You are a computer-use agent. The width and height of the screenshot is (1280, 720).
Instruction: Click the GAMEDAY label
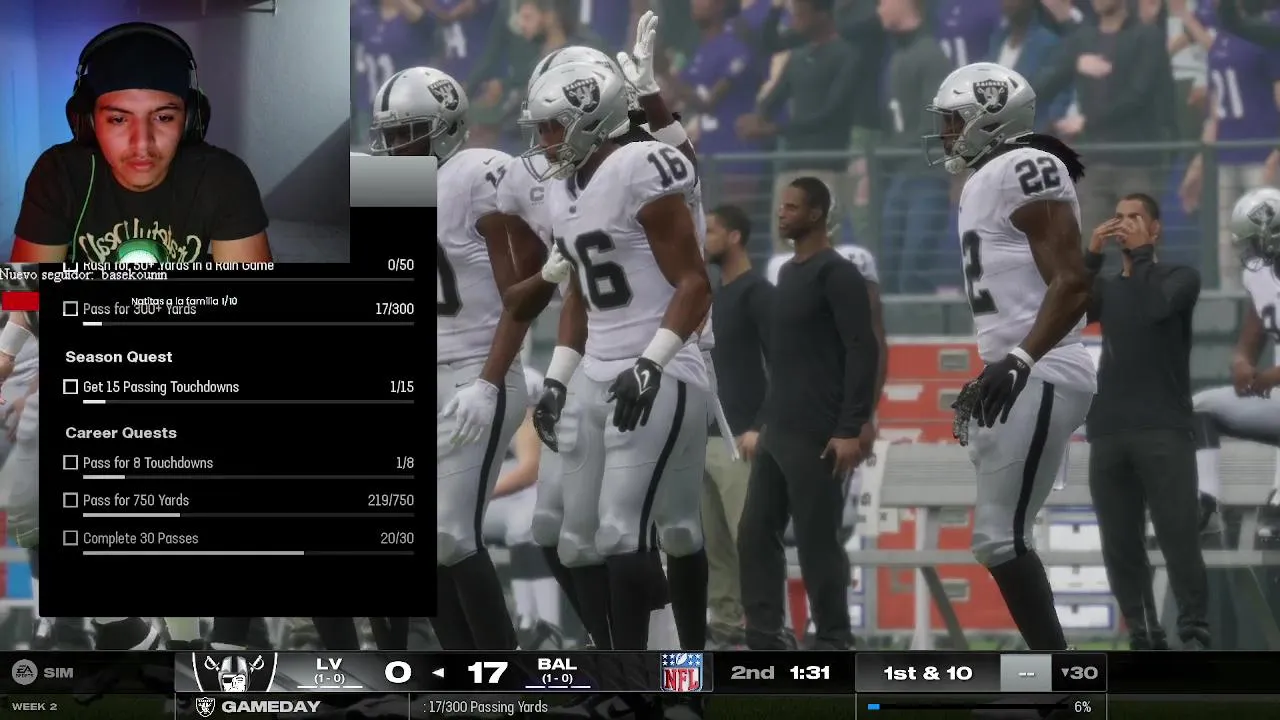(x=271, y=706)
